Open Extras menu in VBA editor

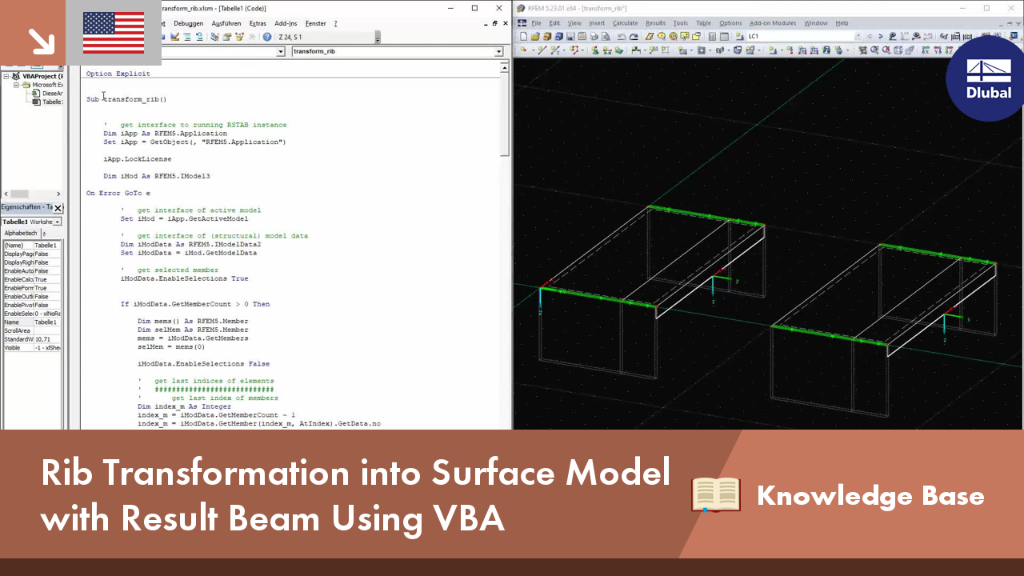257,24
